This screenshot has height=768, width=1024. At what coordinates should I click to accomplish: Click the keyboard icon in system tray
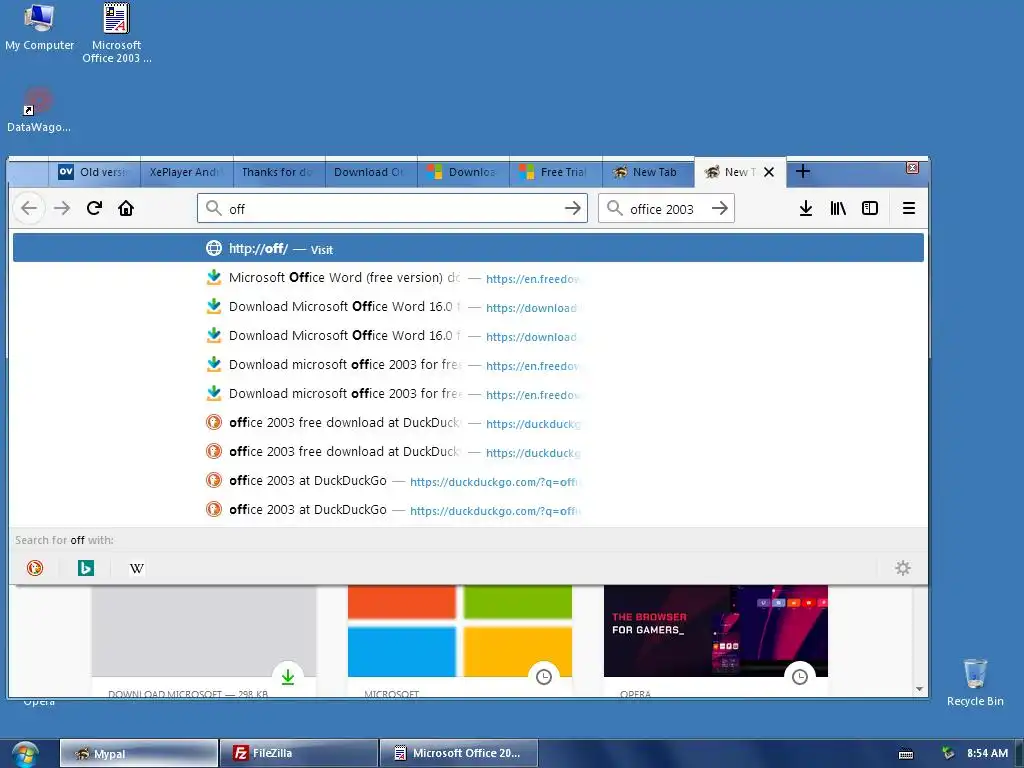906,754
